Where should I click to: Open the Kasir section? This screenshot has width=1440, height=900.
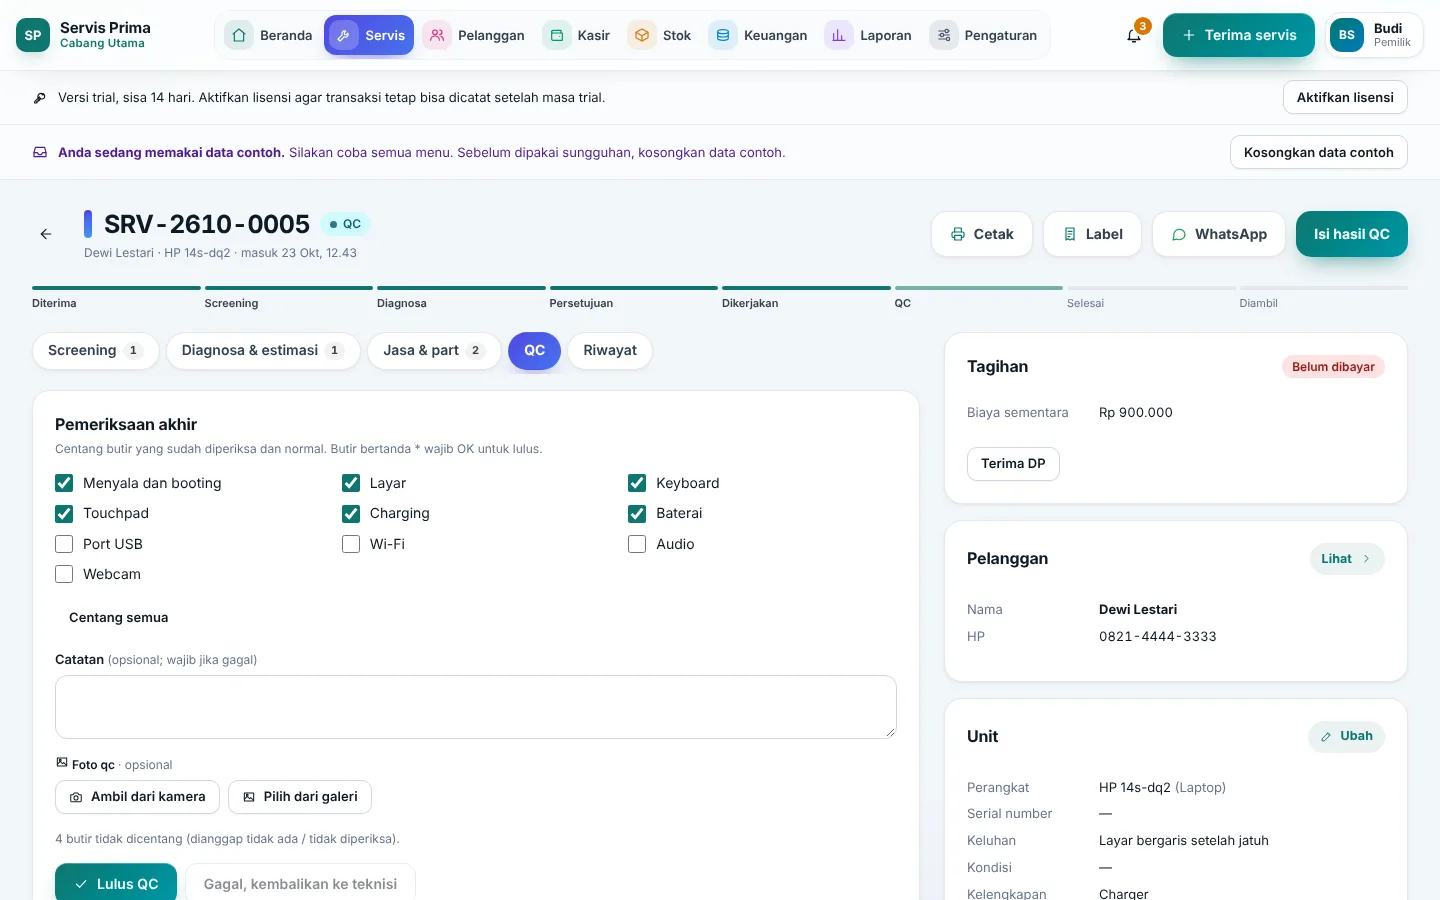pos(577,35)
